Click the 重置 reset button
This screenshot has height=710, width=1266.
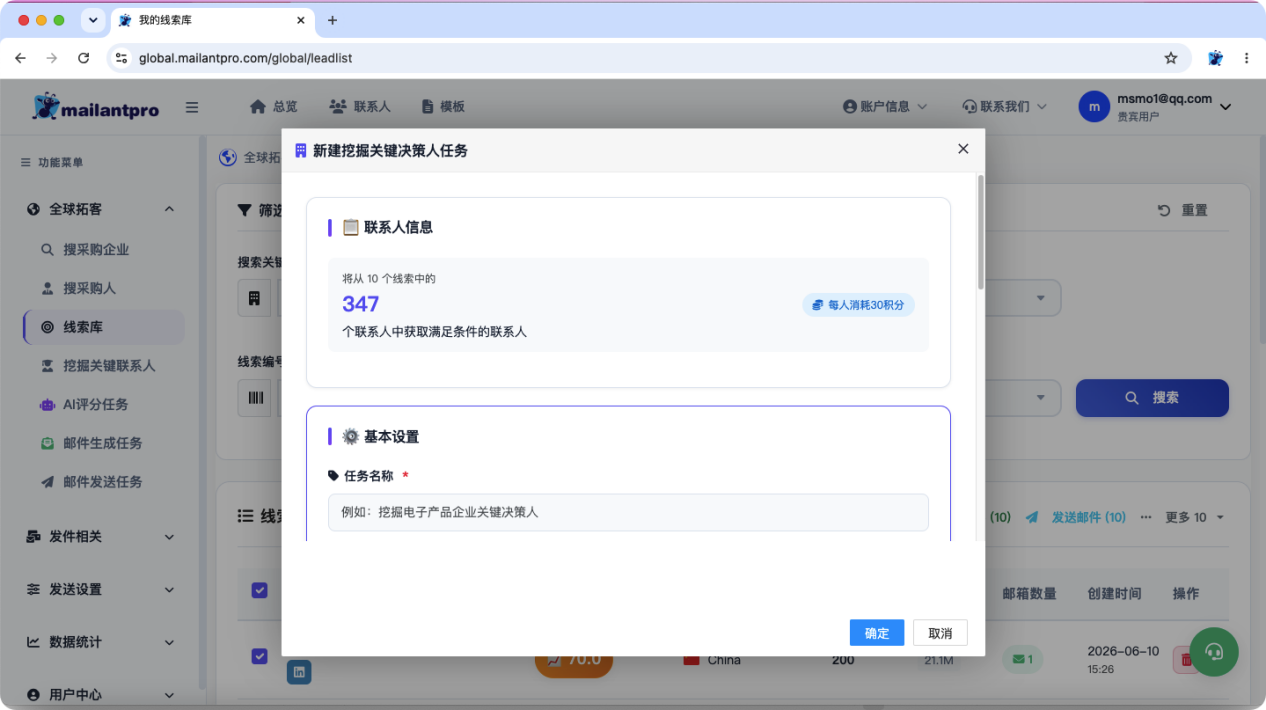click(1183, 210)
